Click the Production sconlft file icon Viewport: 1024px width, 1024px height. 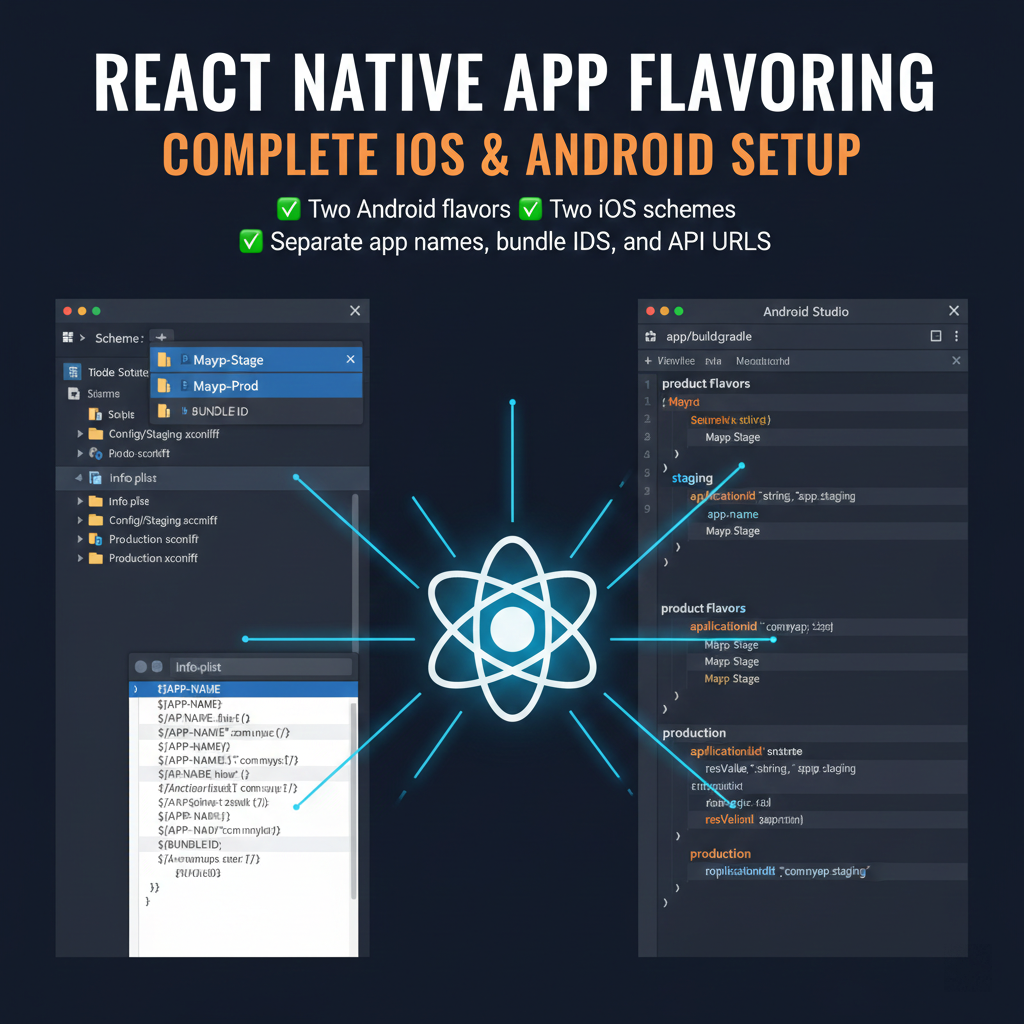[95, 539]
